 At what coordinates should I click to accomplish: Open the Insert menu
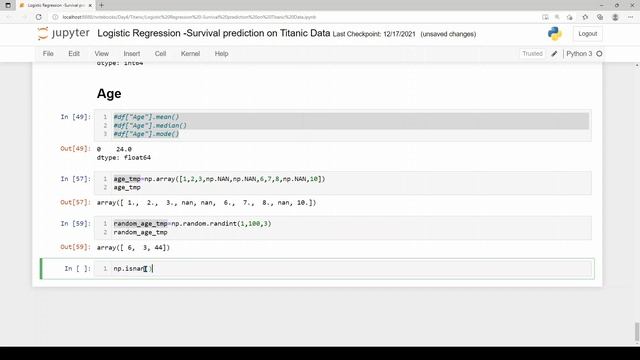point(131,54)
